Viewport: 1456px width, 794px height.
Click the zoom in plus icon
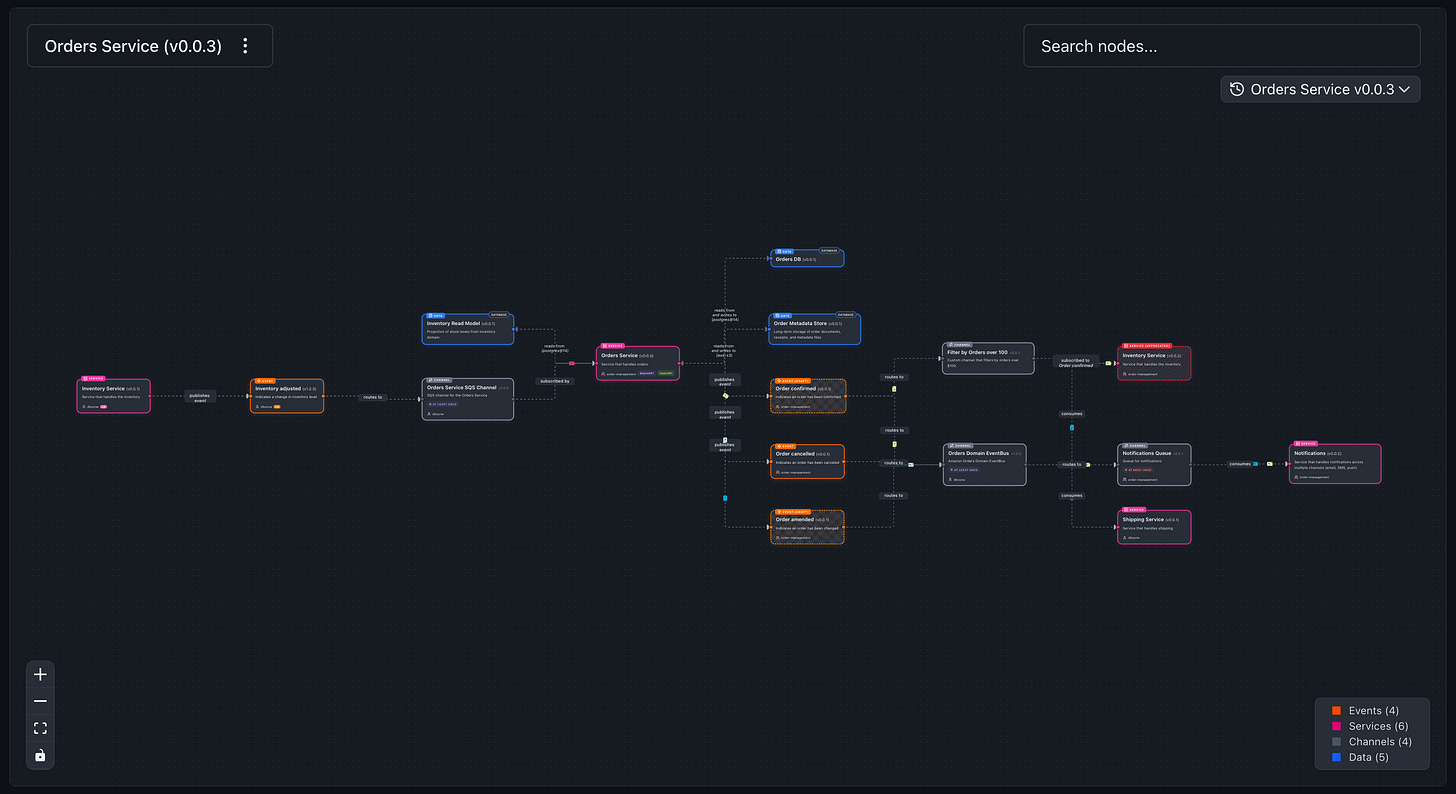click(x=41, y=674)
